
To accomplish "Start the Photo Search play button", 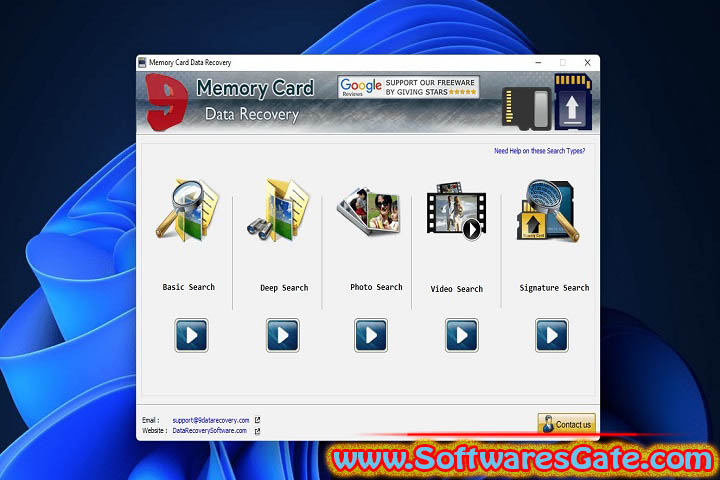I will tap(371, 335).
